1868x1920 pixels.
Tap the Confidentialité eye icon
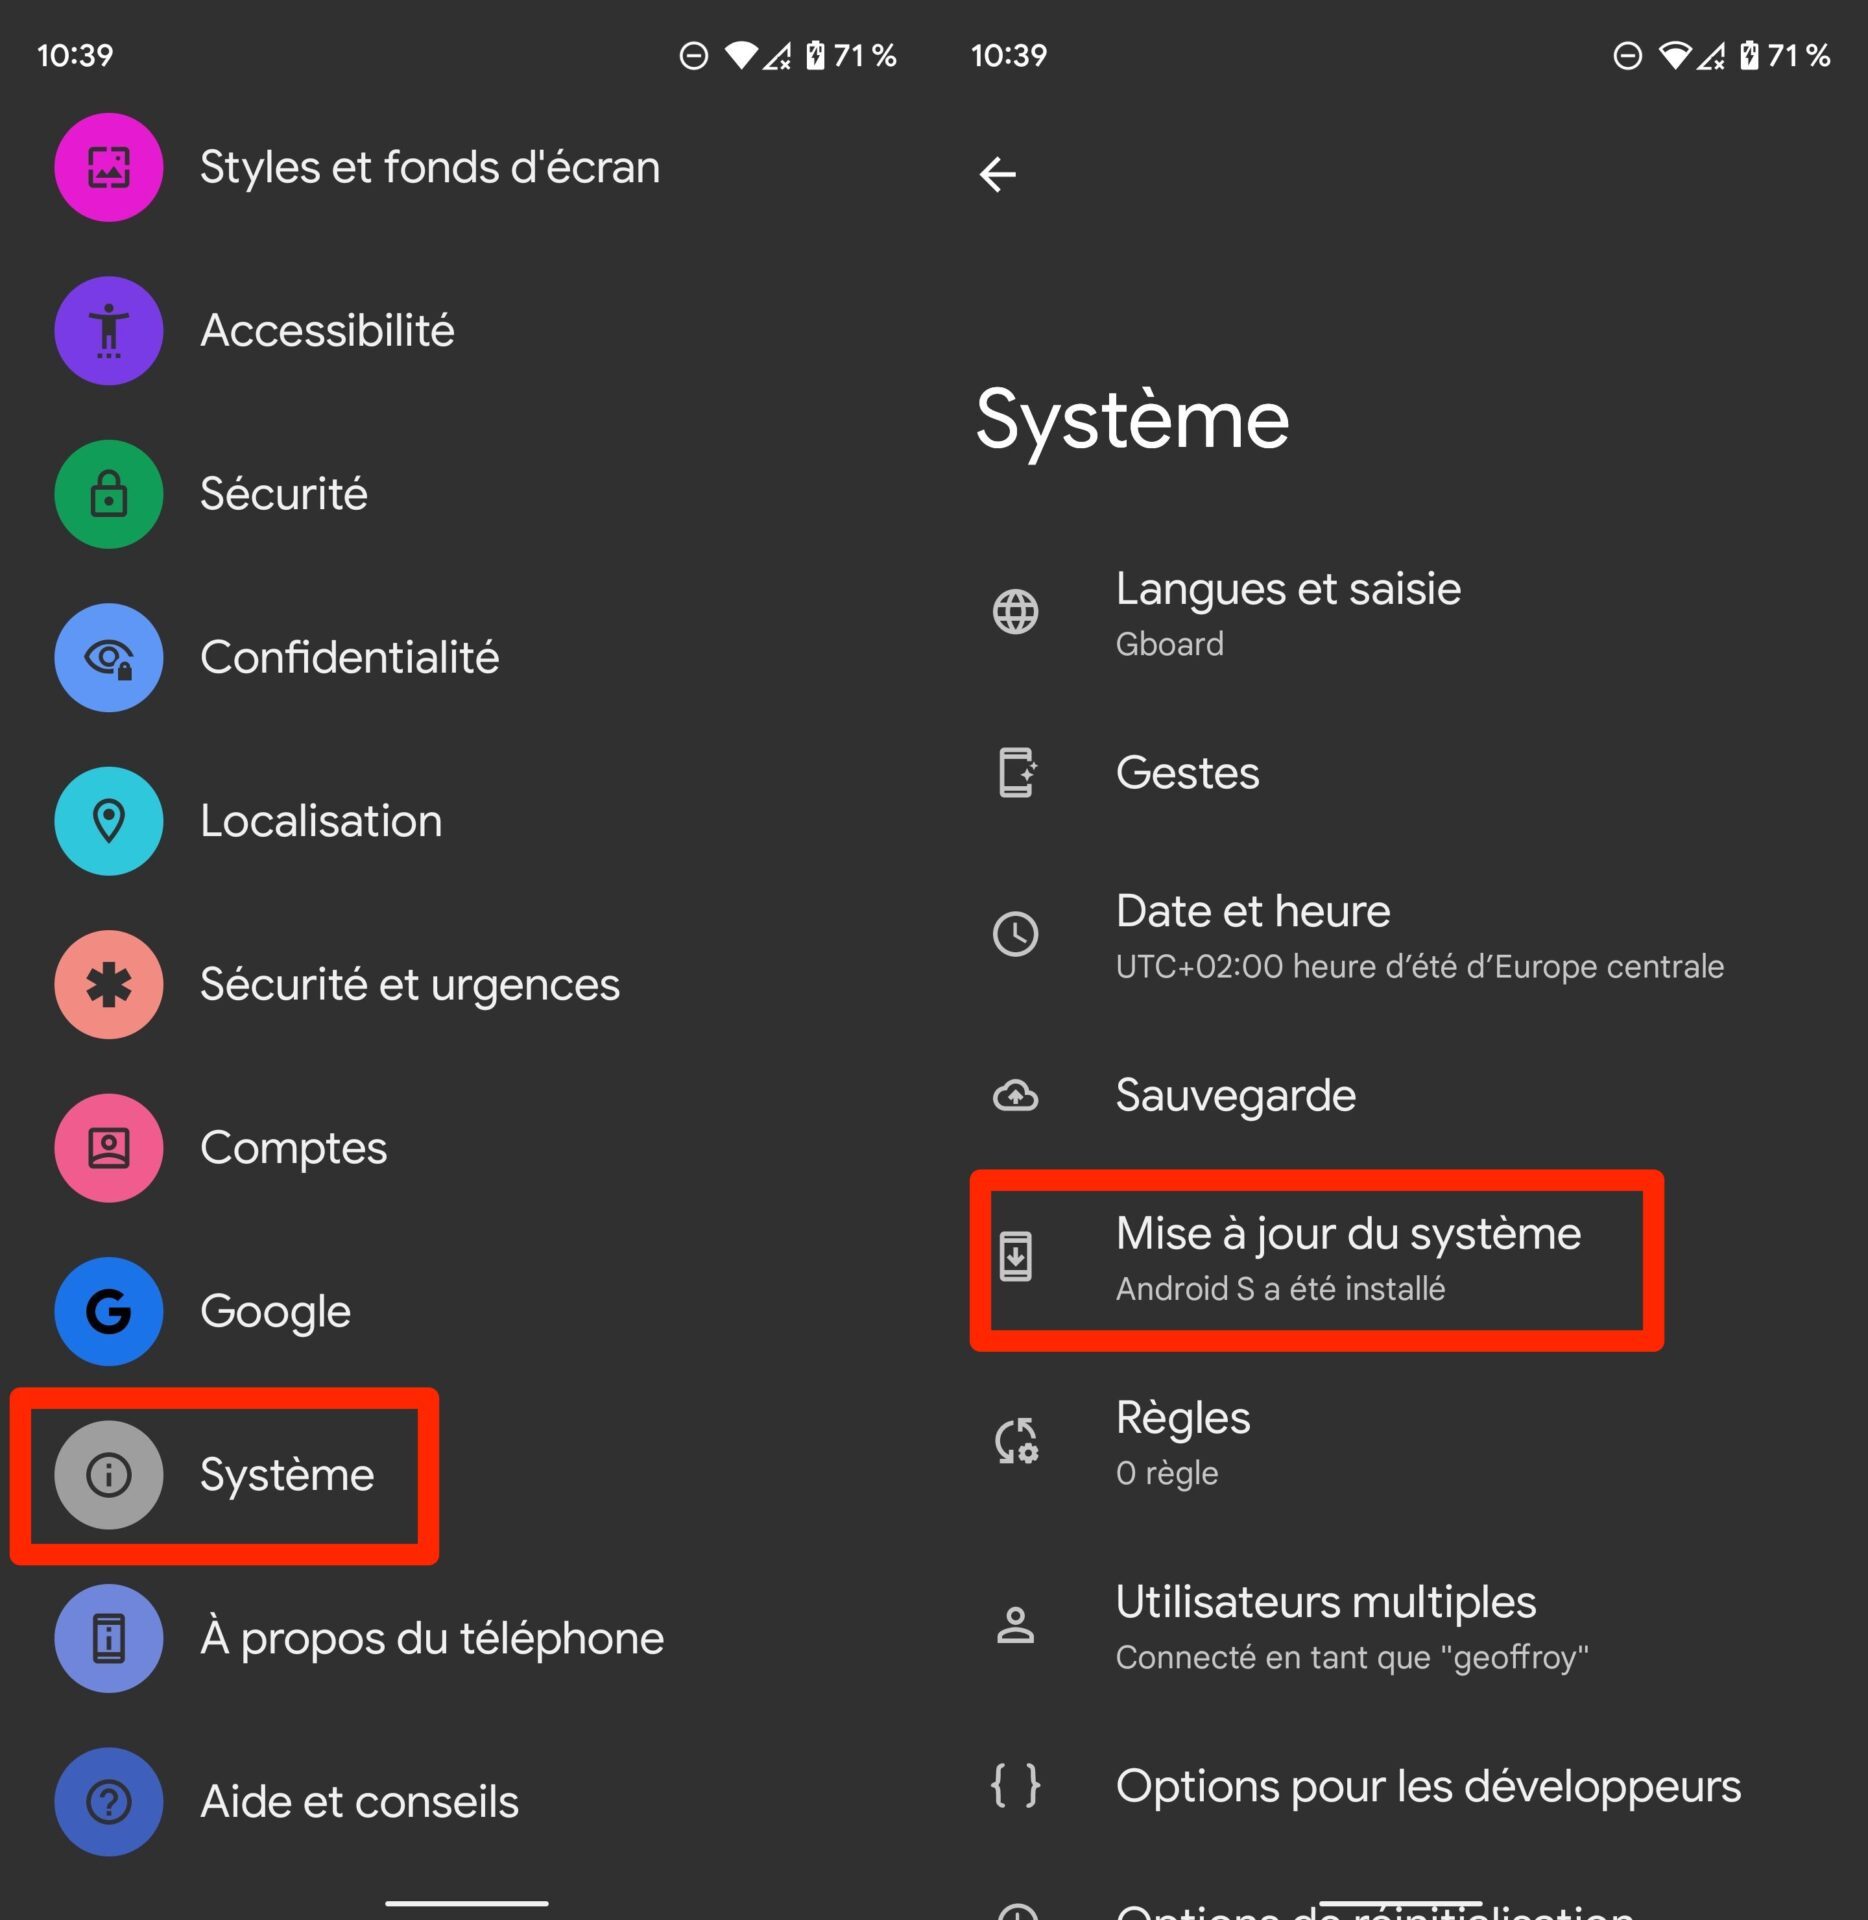pos(108,658)
